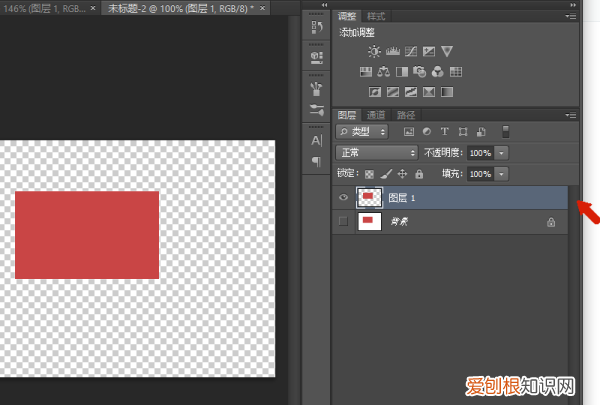Open the History panel icon

(x=316, y=26)
